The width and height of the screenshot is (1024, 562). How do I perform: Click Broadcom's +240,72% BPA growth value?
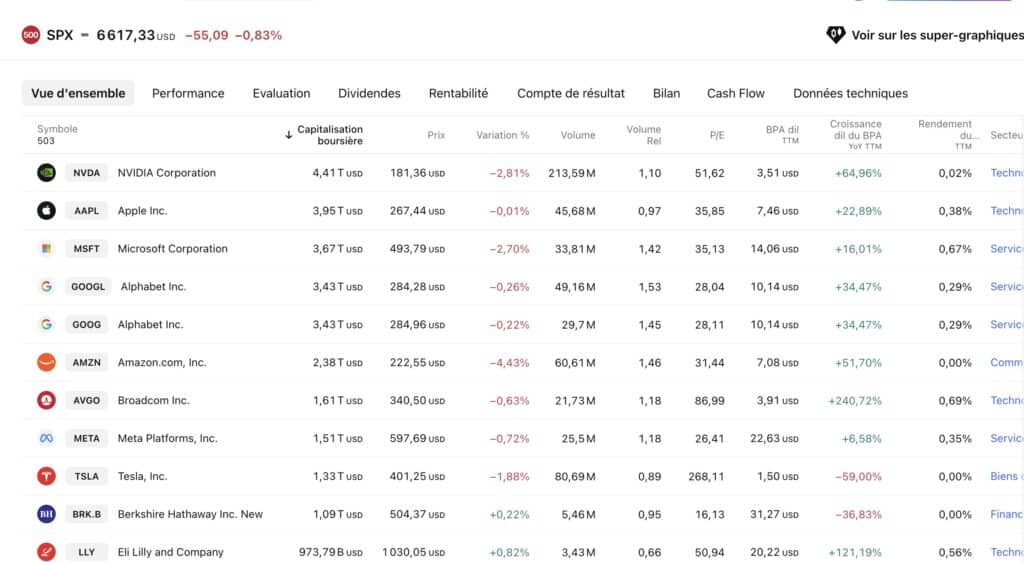[x=855, y=400]
